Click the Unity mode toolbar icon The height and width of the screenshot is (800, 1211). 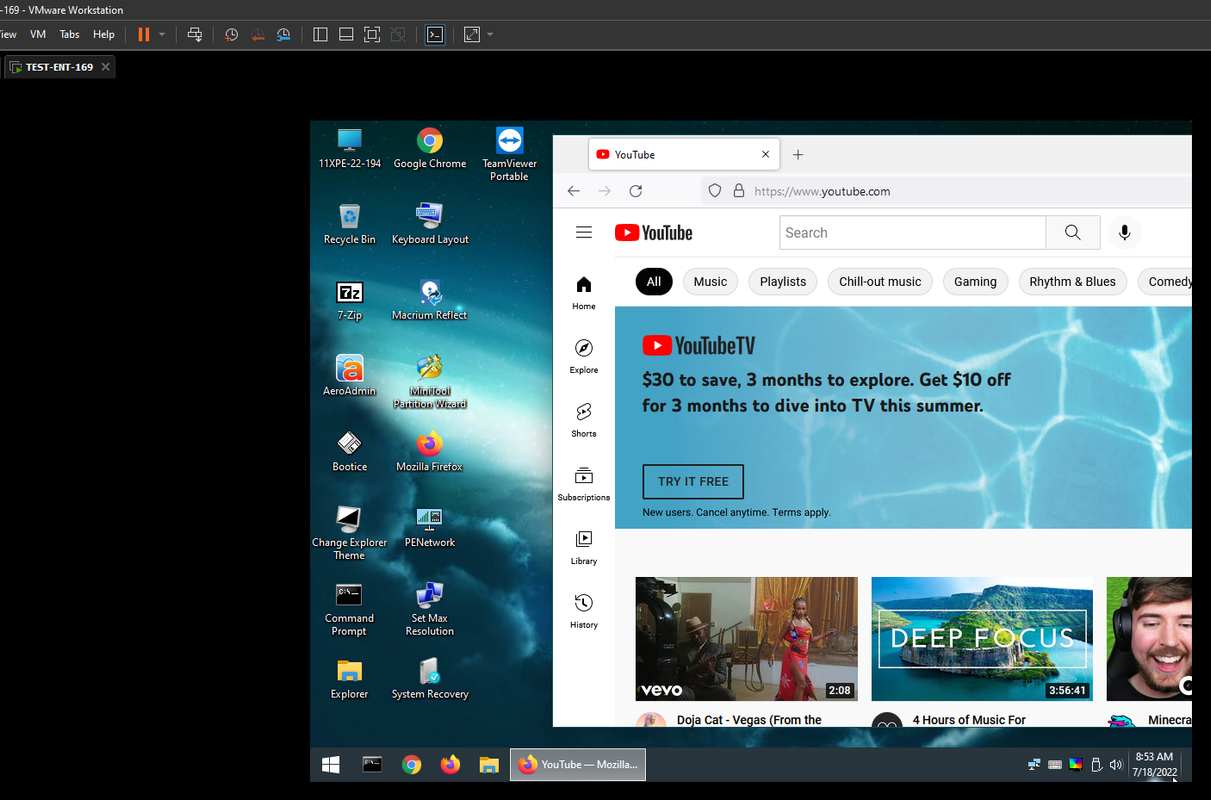[x=398, y=34]
